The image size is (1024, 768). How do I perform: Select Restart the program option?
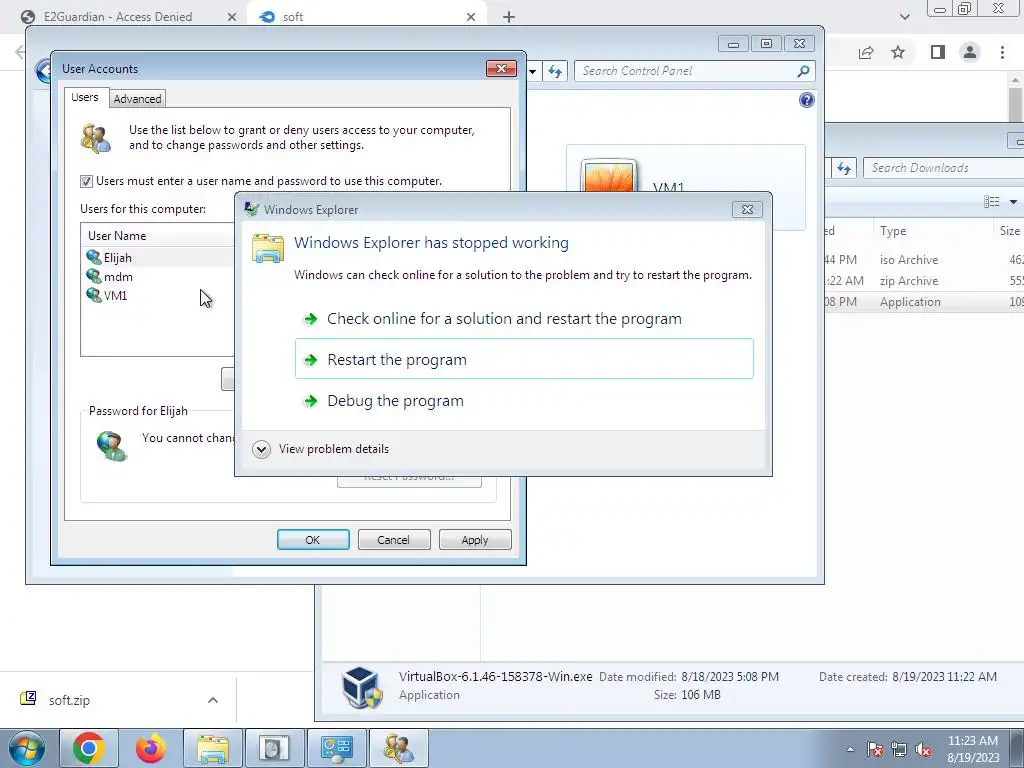click(524, 359)
